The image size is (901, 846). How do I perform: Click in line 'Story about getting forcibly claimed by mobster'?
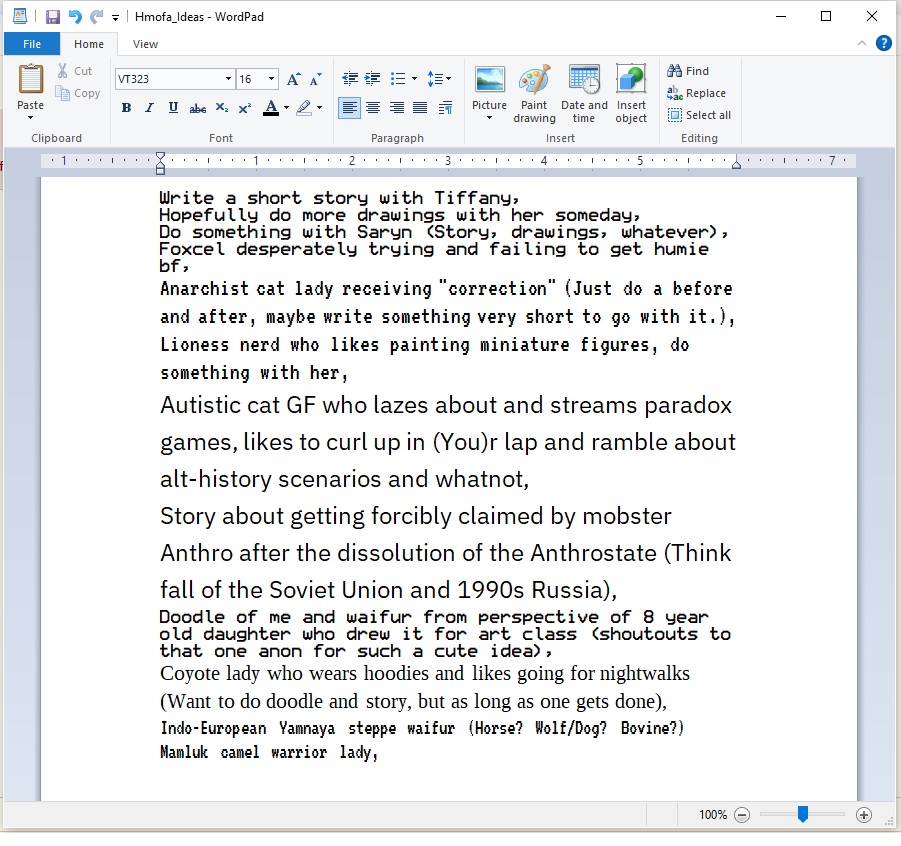pos(416,516)
